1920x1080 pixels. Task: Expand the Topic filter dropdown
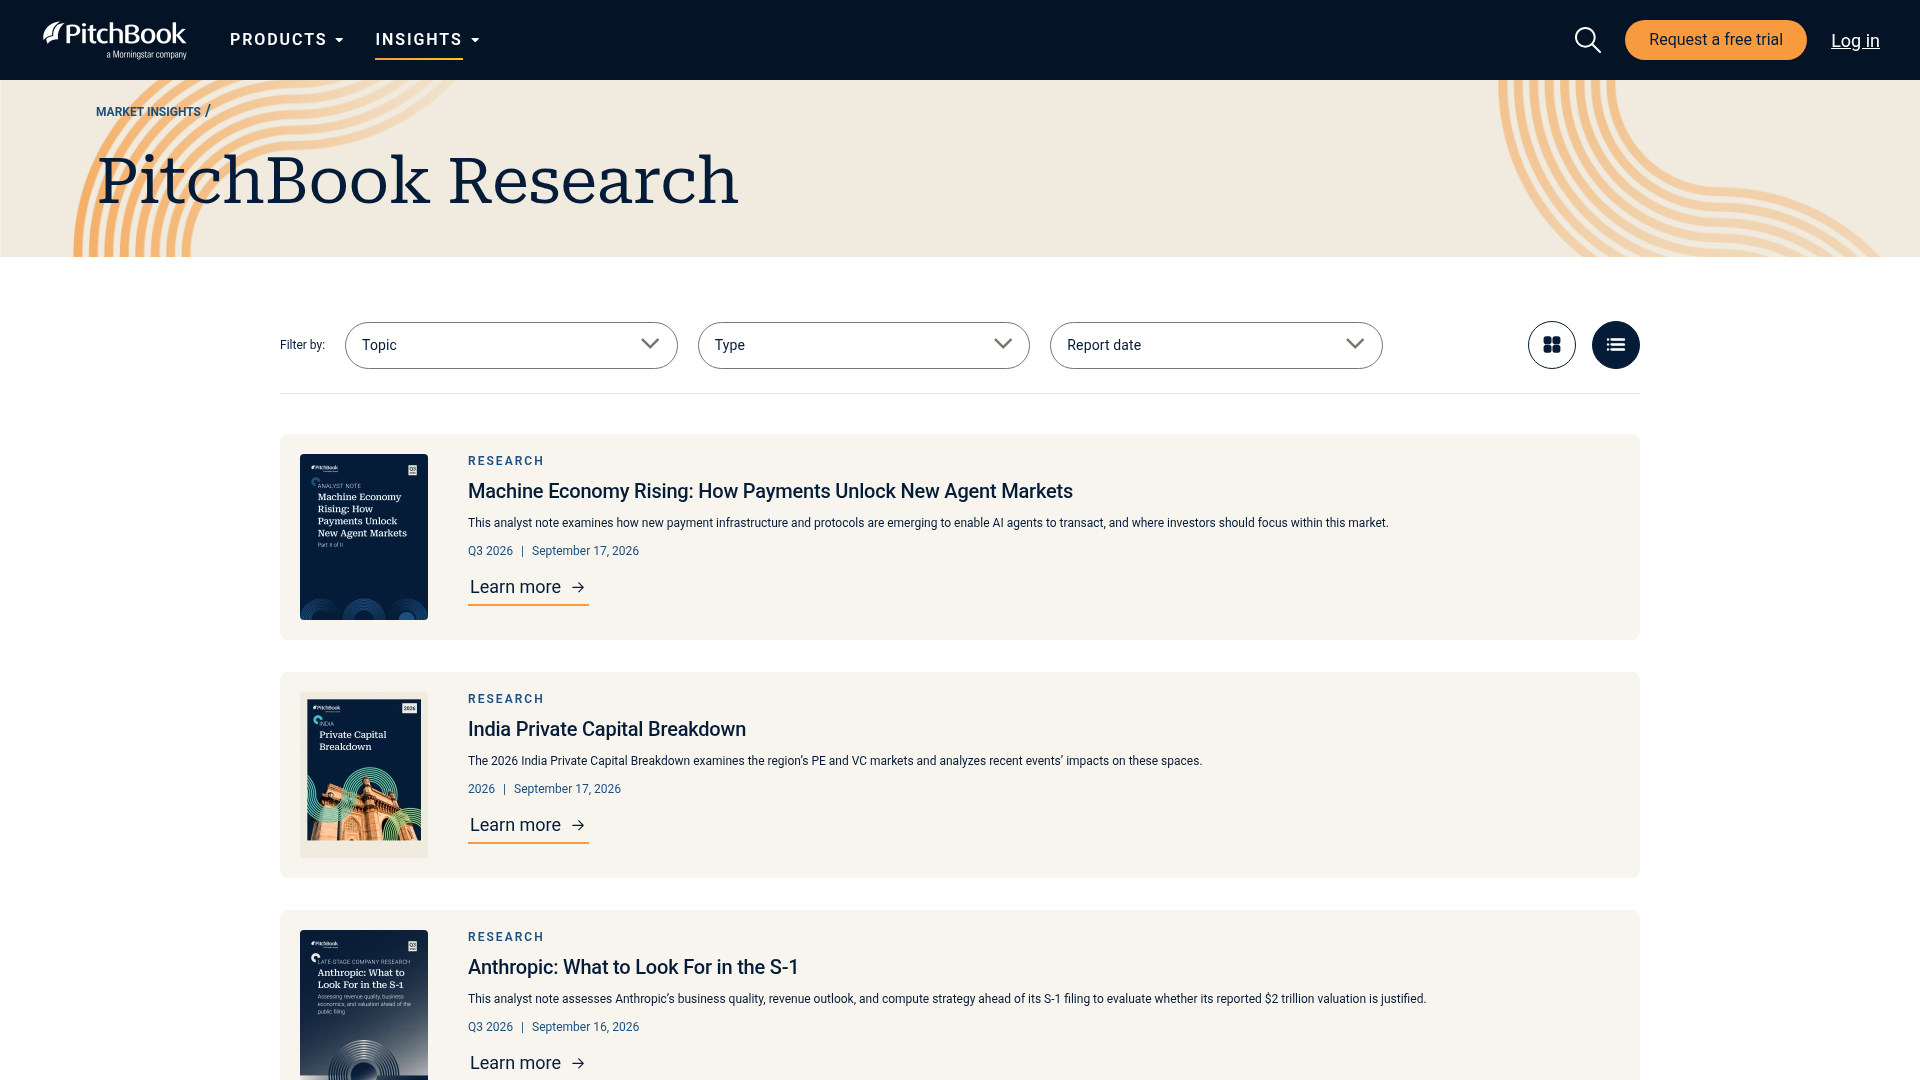point(511,345)
